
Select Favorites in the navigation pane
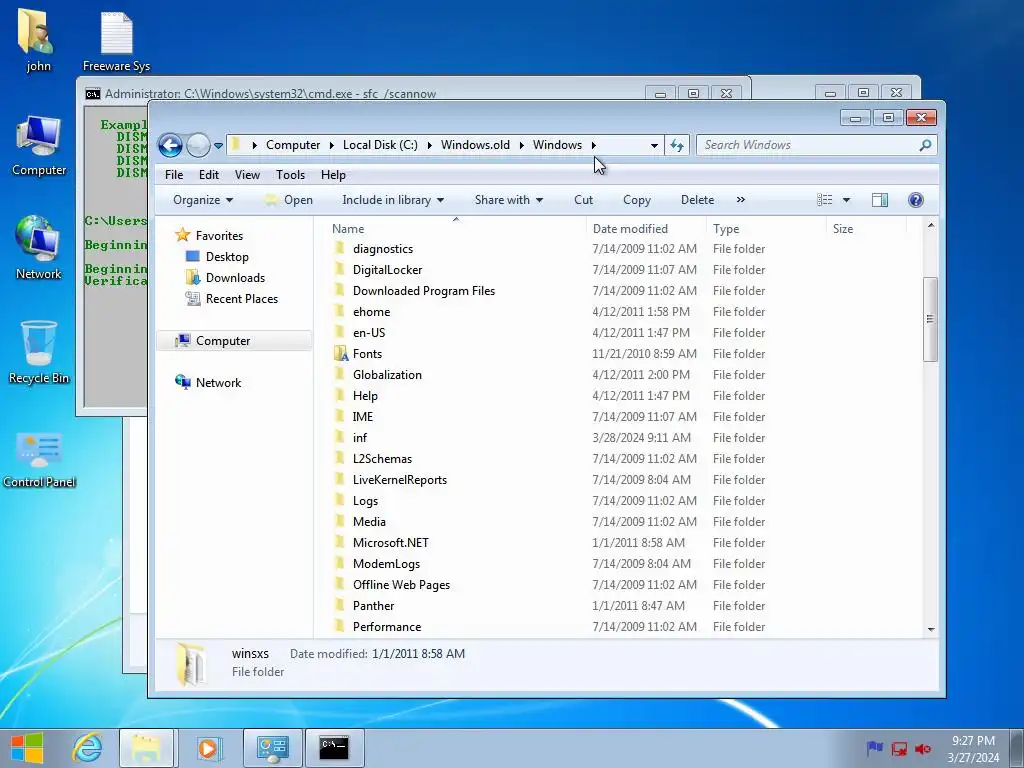point(219,236)
